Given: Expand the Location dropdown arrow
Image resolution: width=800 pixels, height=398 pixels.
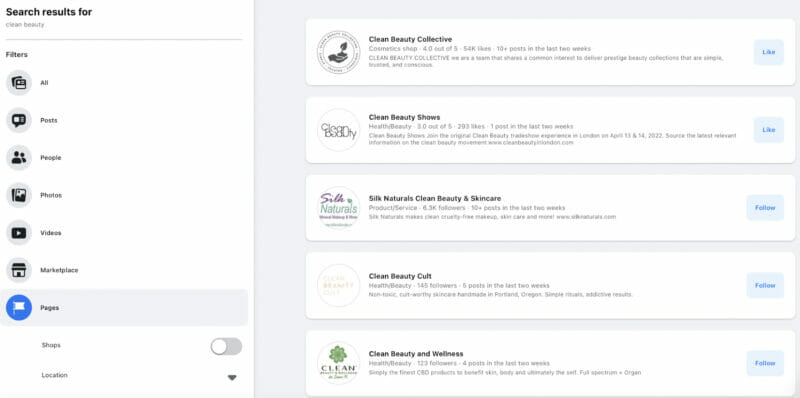Looking at the screenshot, I should click(232, 378).
